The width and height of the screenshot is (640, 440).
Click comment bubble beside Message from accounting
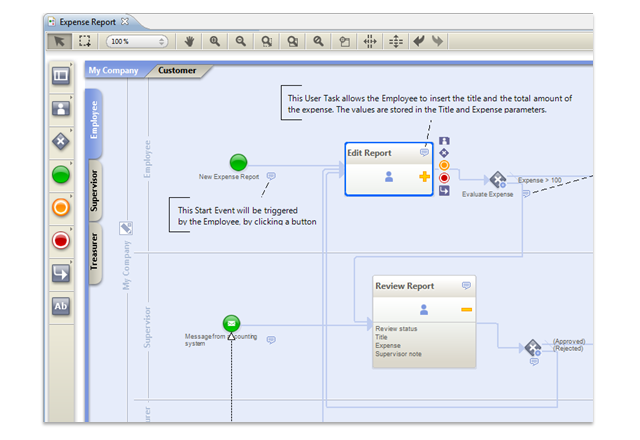click(271, 340)
